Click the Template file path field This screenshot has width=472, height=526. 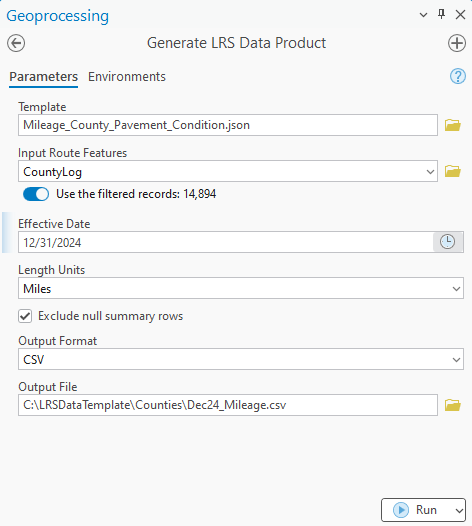(228, 125)
